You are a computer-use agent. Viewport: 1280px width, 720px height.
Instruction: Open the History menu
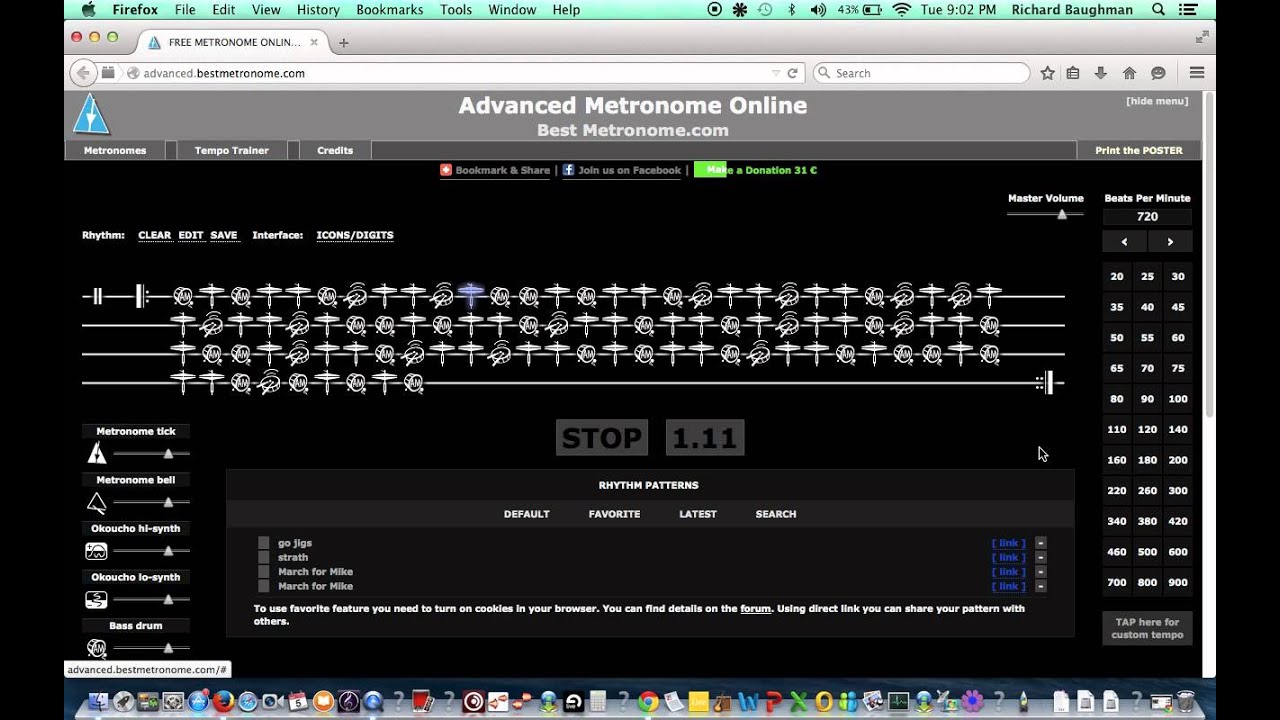tap(318, 10)
